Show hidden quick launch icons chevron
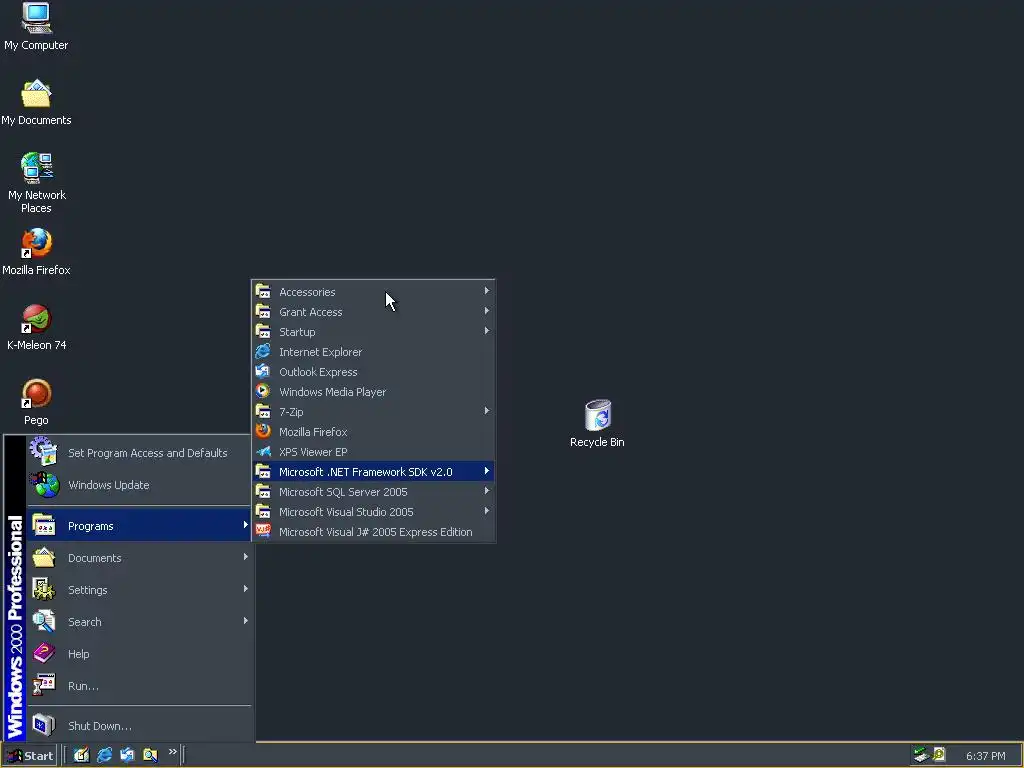 pos(172,752)
